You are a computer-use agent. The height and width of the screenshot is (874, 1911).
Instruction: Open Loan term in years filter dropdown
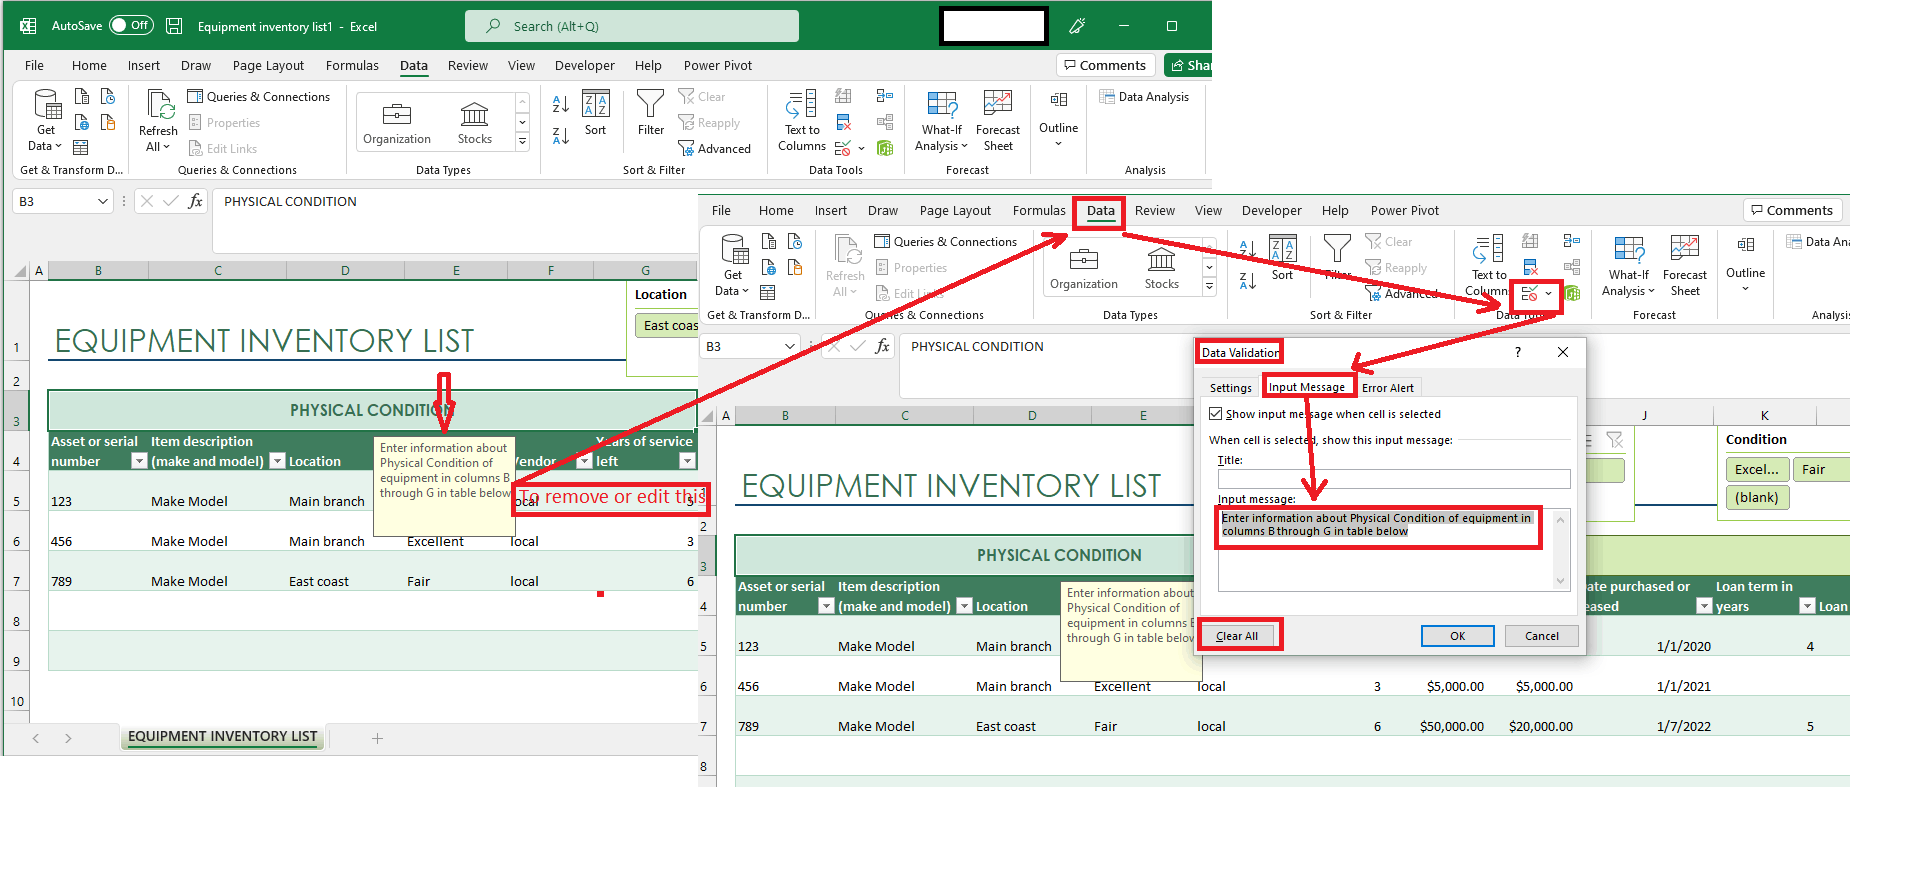(x=1807, y=606)
